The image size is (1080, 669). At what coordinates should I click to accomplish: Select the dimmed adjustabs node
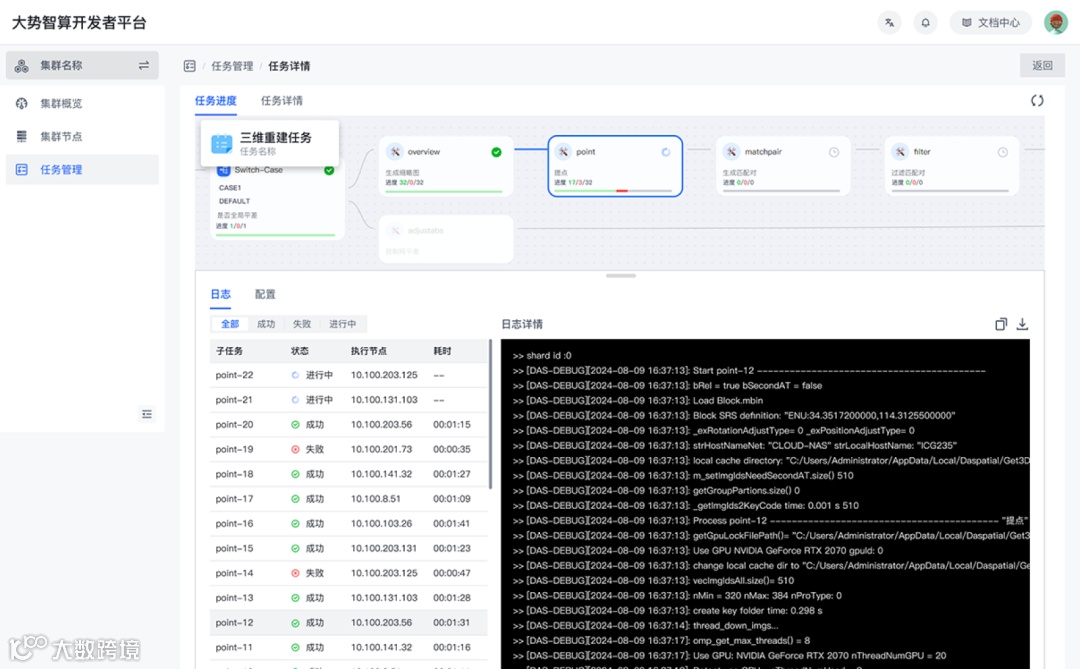(446, 239)
